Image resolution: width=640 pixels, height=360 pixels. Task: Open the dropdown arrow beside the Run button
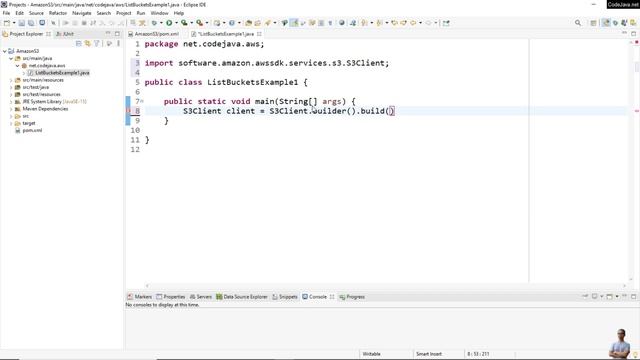coord(176,23)
